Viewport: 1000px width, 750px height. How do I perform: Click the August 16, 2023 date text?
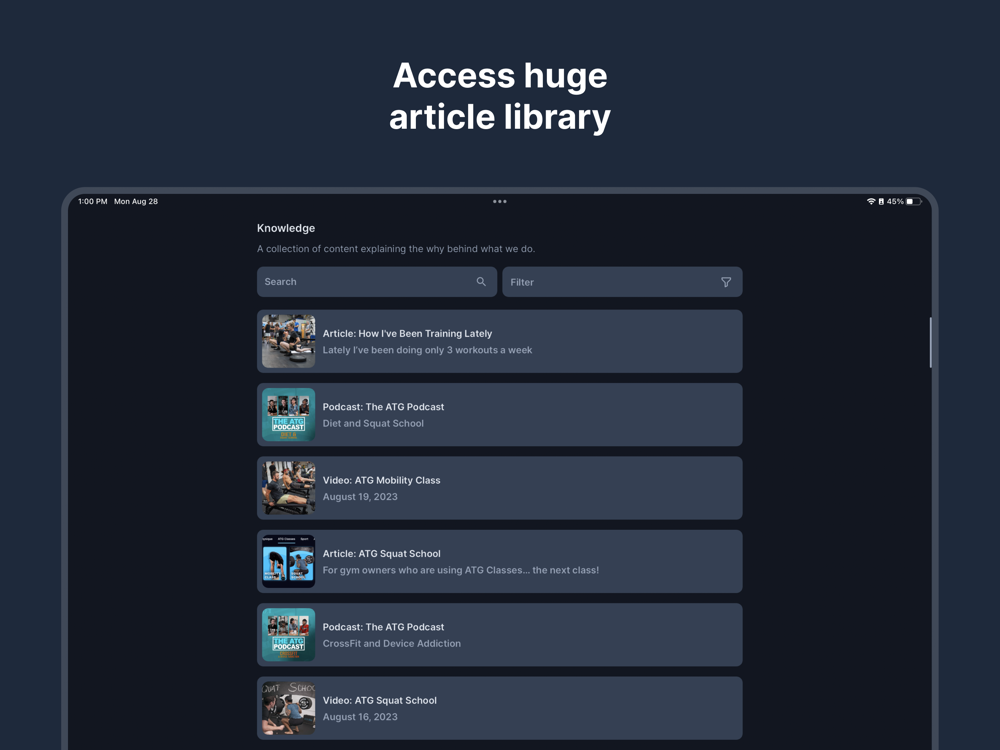[x=360, y=717]
